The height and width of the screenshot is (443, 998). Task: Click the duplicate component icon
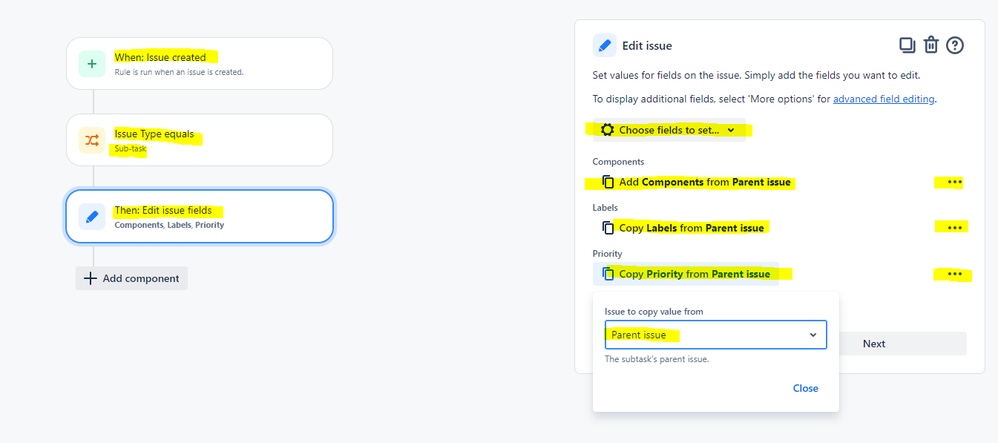(907, 45)
